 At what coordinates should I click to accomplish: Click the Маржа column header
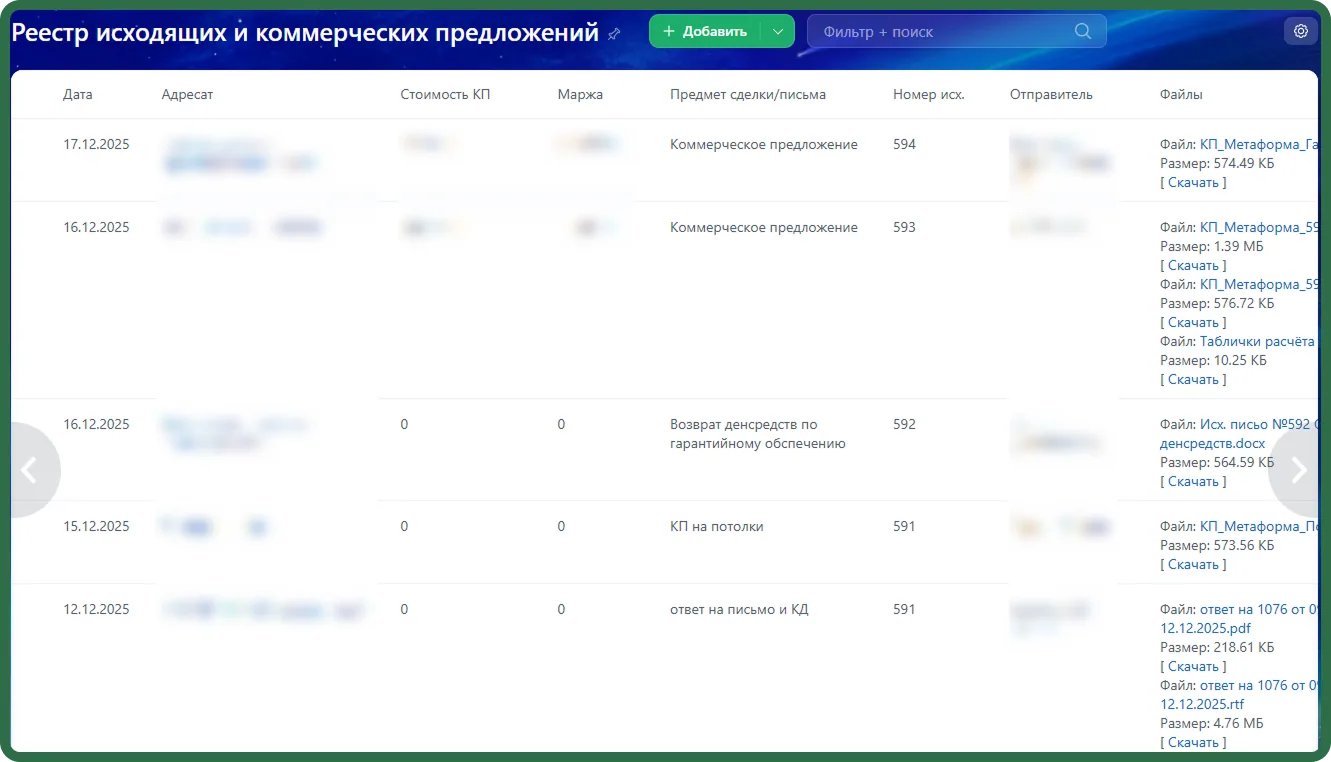[x=581, y=95]
